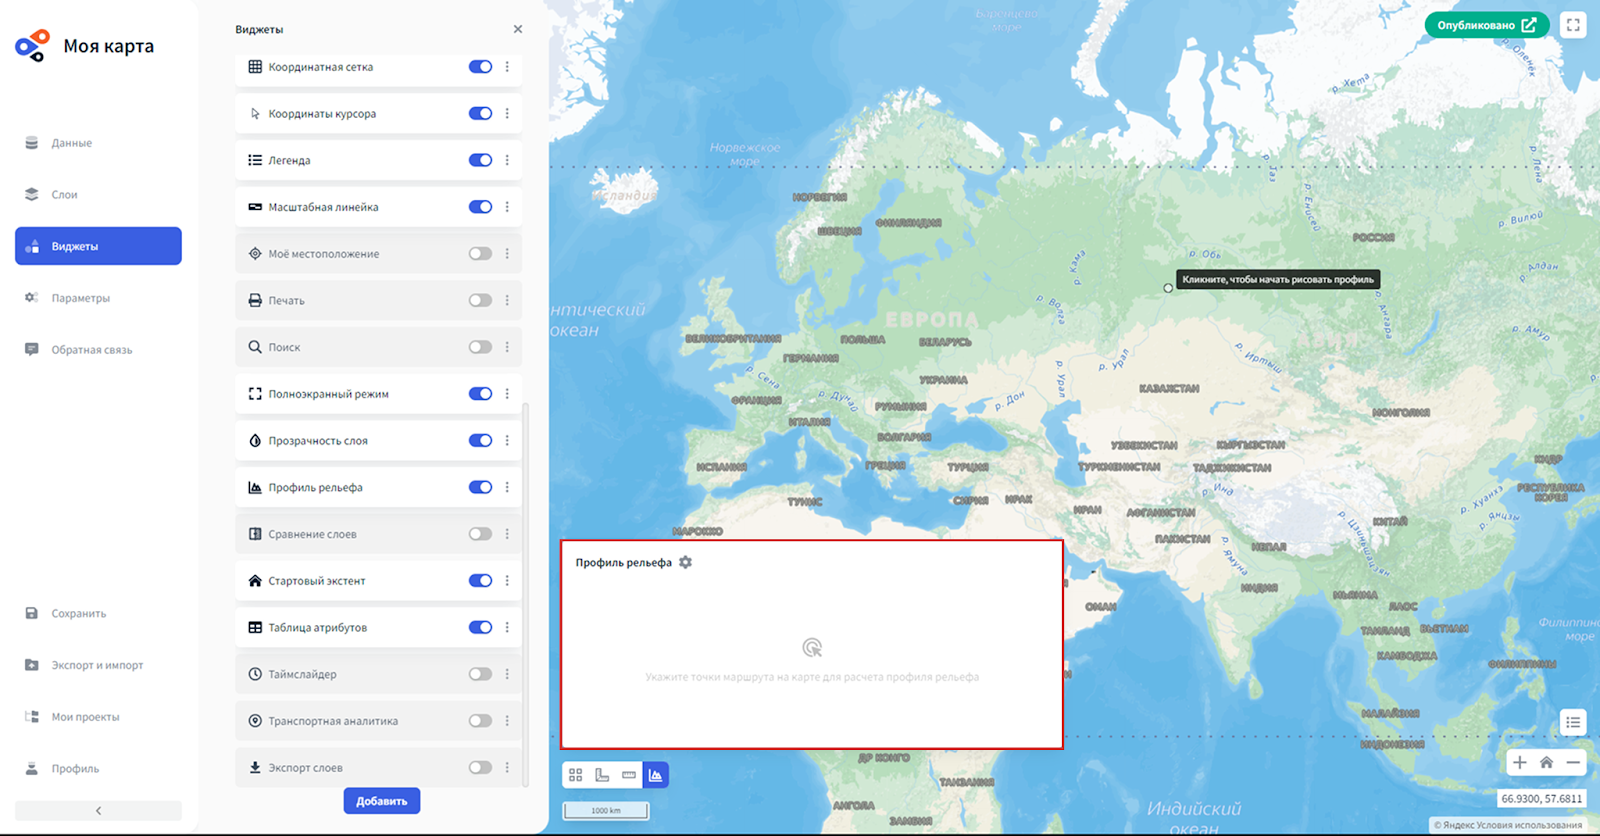Open options menu for Масштабная линейка
This screenshot has width=1600, height=836.
point(507,207)
